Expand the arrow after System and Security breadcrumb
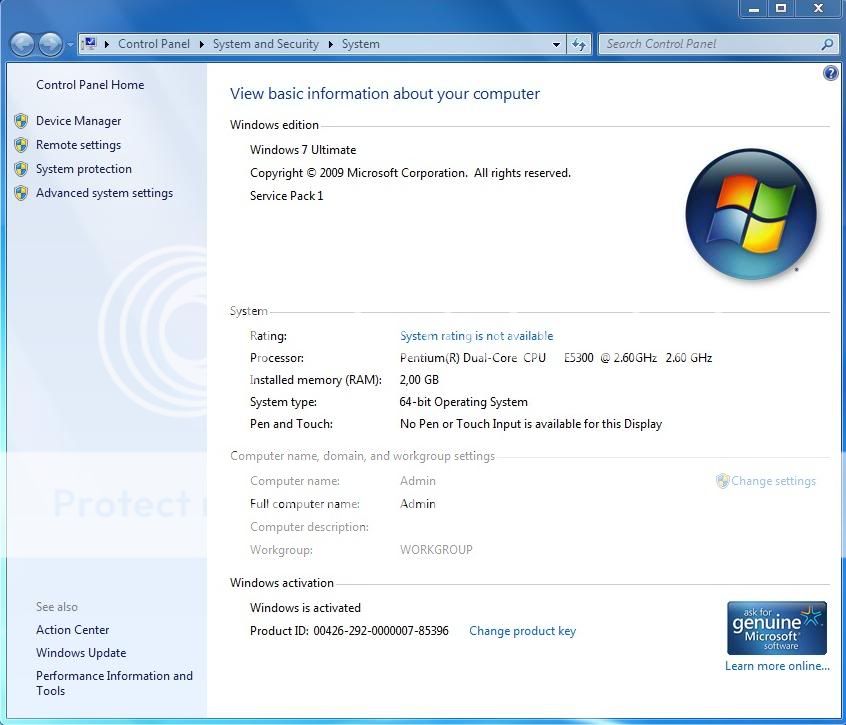The height and width of the screenshot is (725, 846). pyautogui.click(x=331, y=44)
